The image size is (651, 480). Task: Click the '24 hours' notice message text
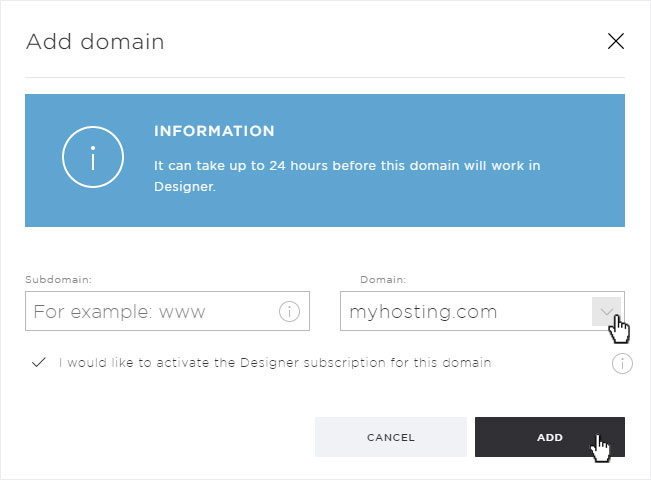click(x=347, y=176)
